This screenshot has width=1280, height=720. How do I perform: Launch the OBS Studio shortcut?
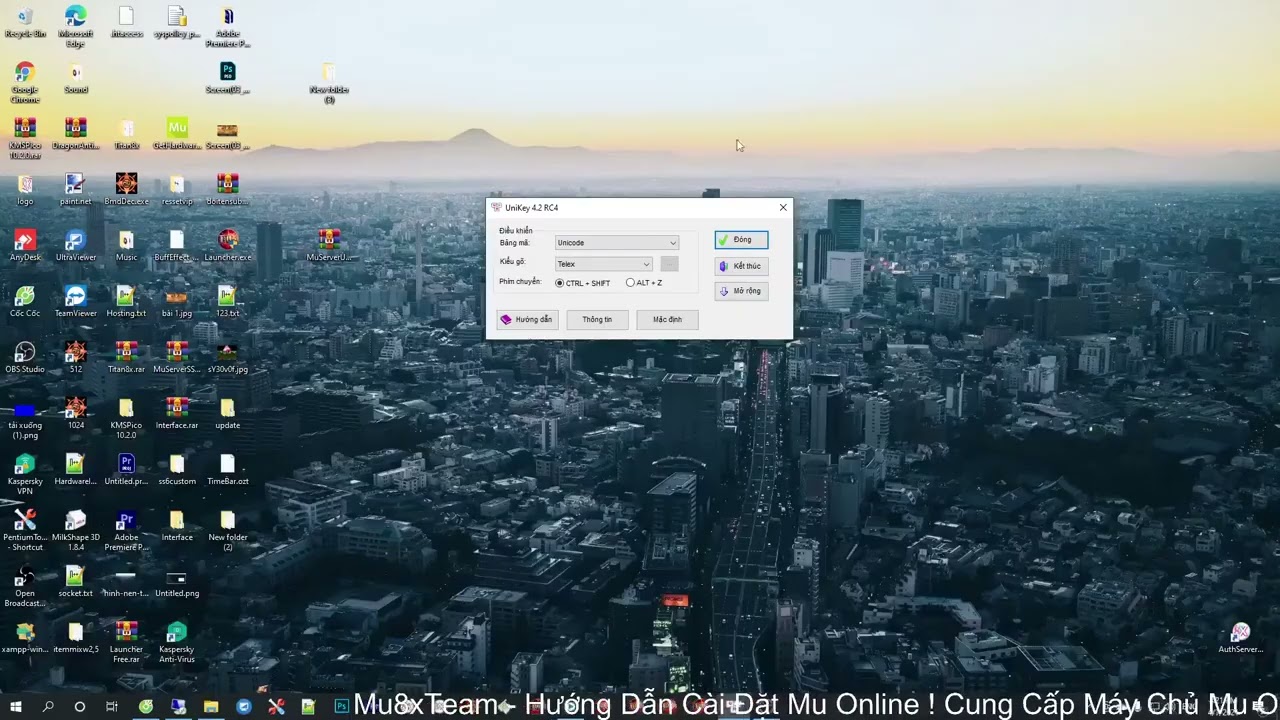point(25,358)
